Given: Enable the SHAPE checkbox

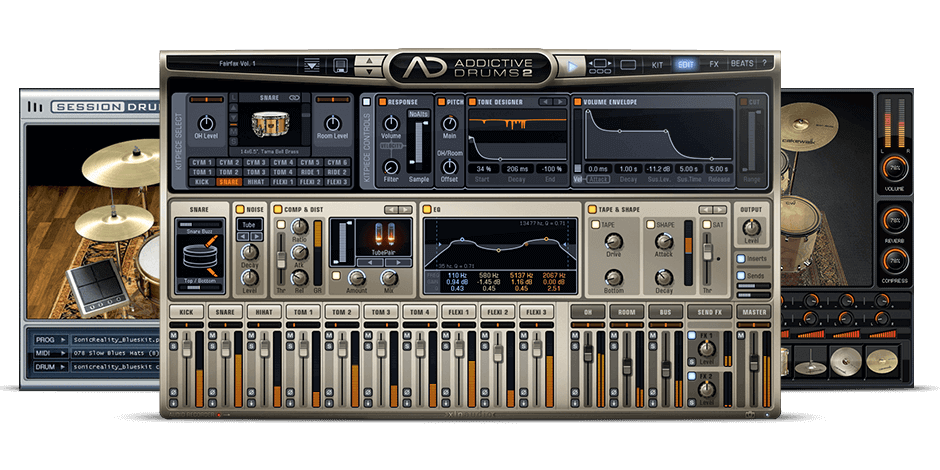Looking at the screenshot, I should pyautogui.click(x=650, y=225).
